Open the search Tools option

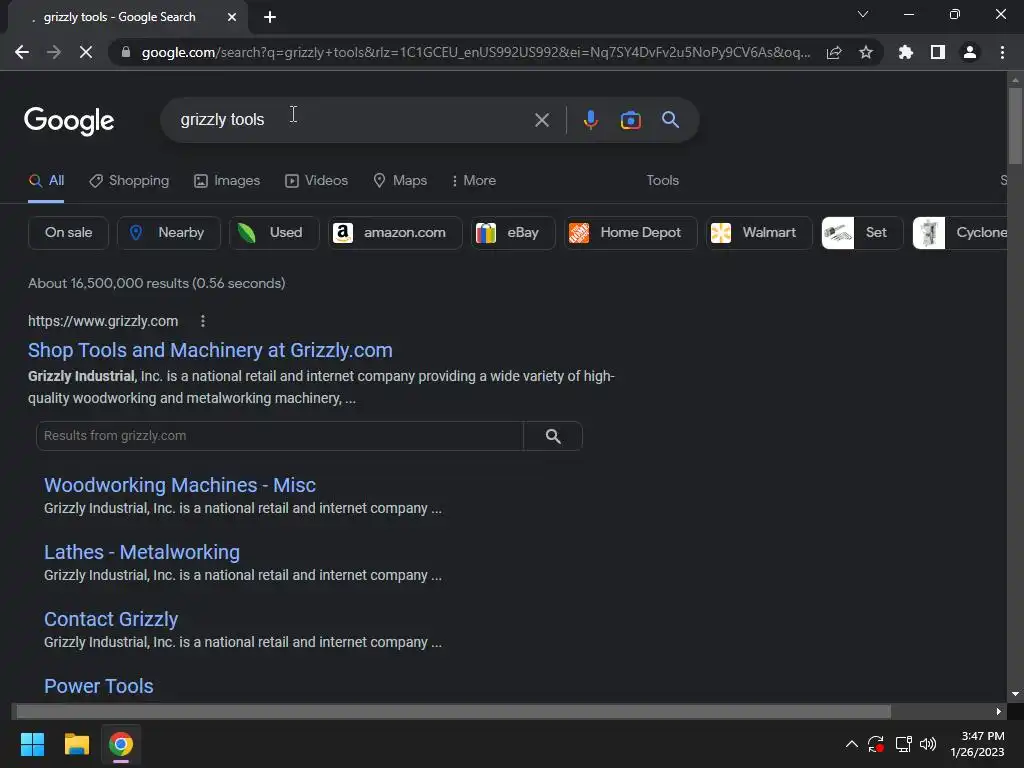[x=662, y=181]
